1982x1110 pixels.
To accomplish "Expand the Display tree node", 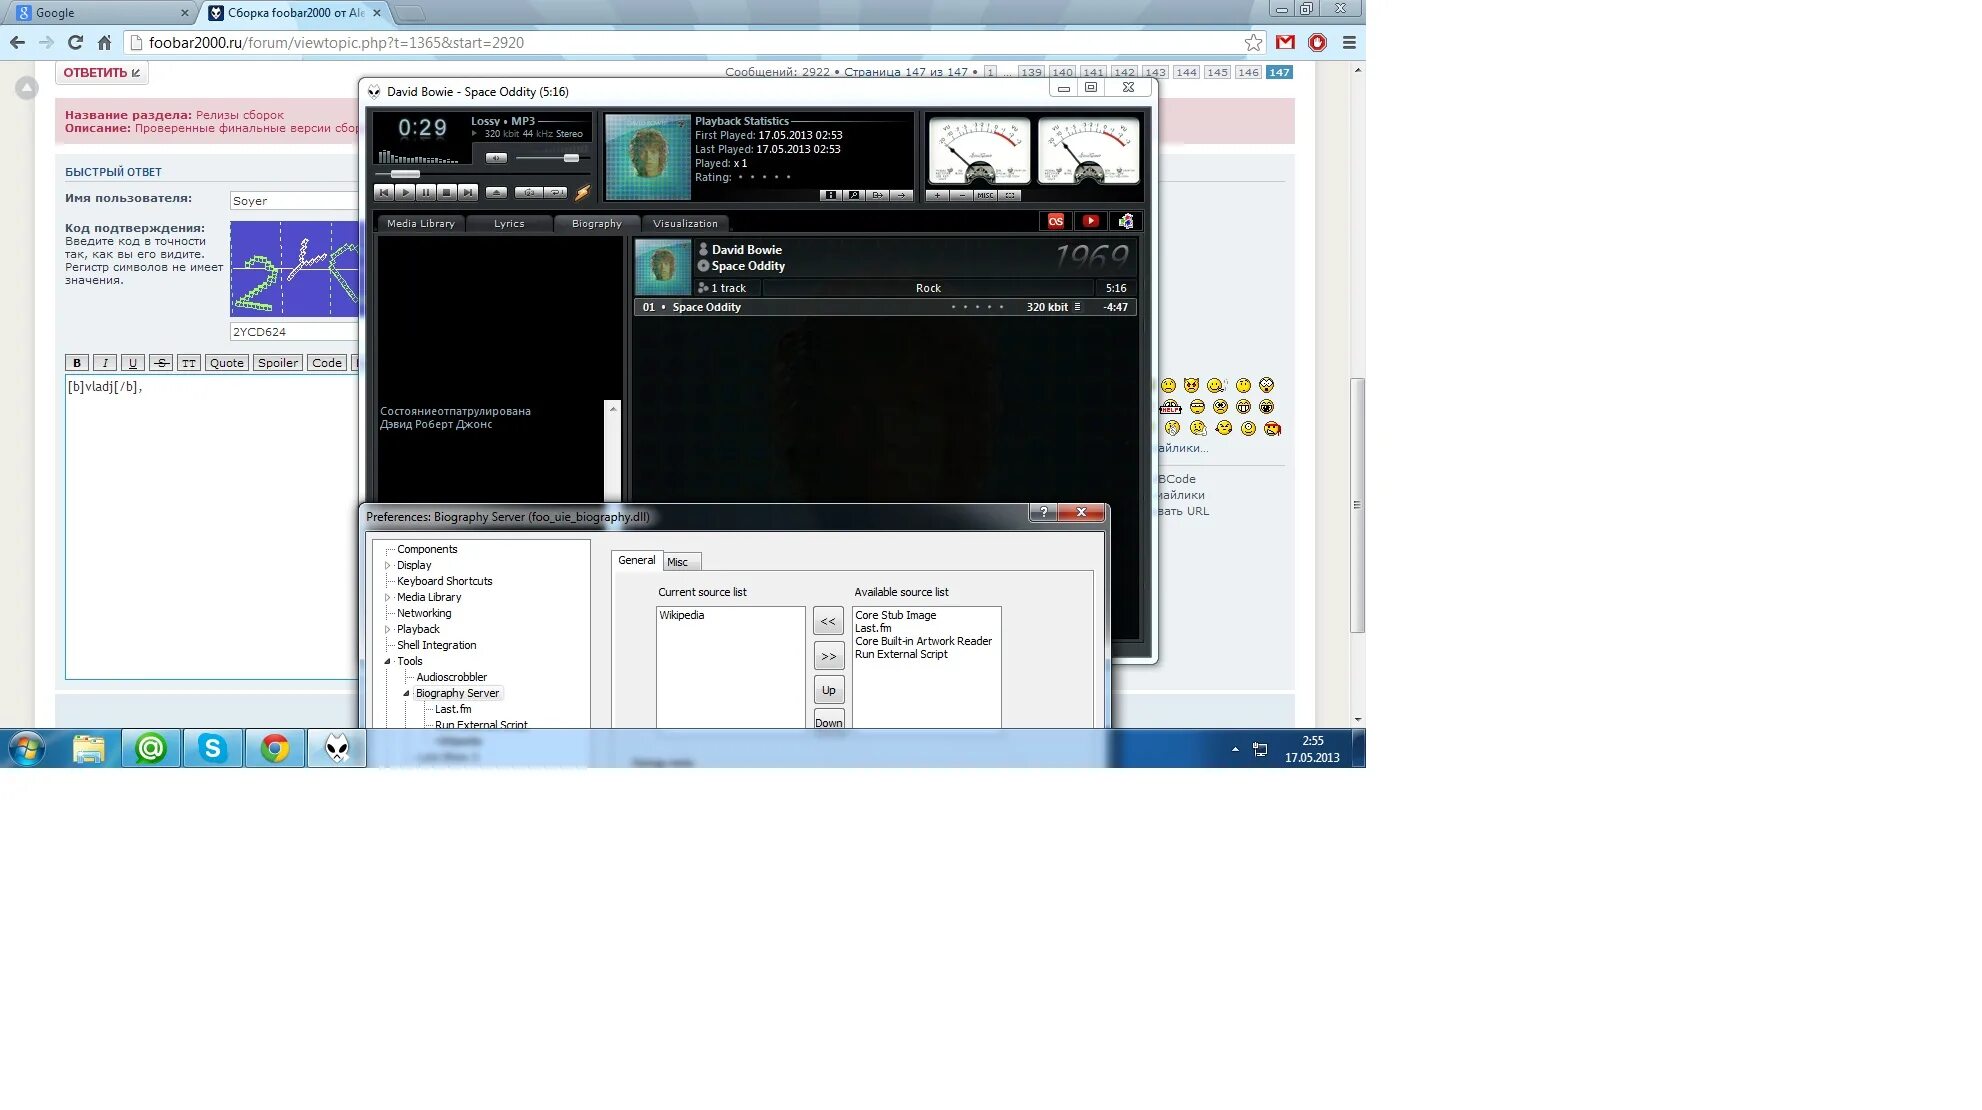I will (x=388, y=566).
